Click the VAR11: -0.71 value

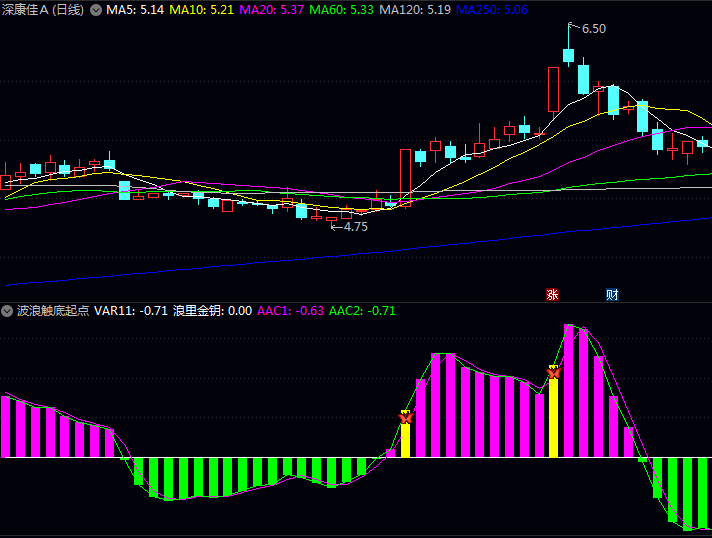coord(131,311)
